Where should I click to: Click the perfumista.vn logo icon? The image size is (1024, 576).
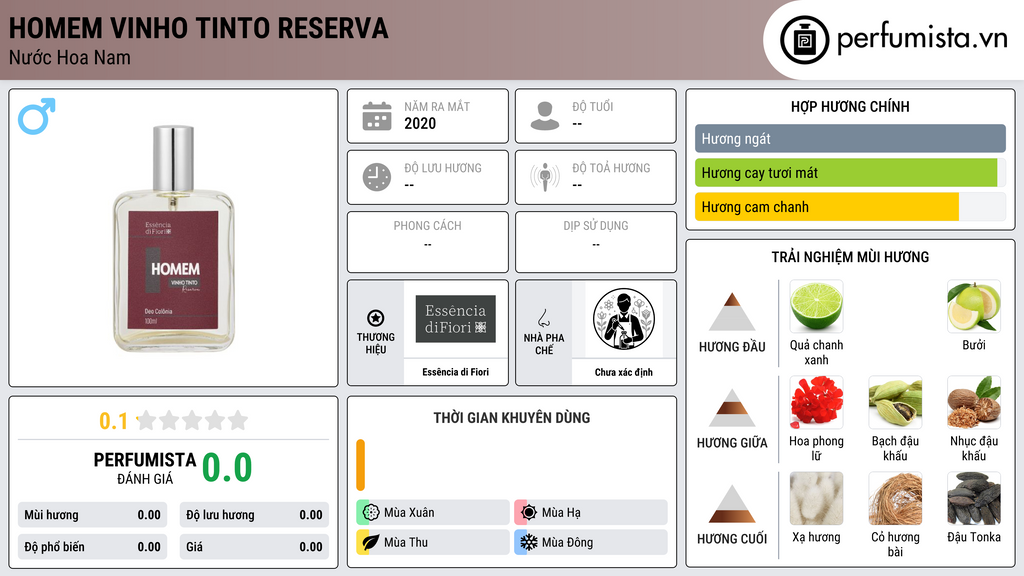[x=804, y=40]
